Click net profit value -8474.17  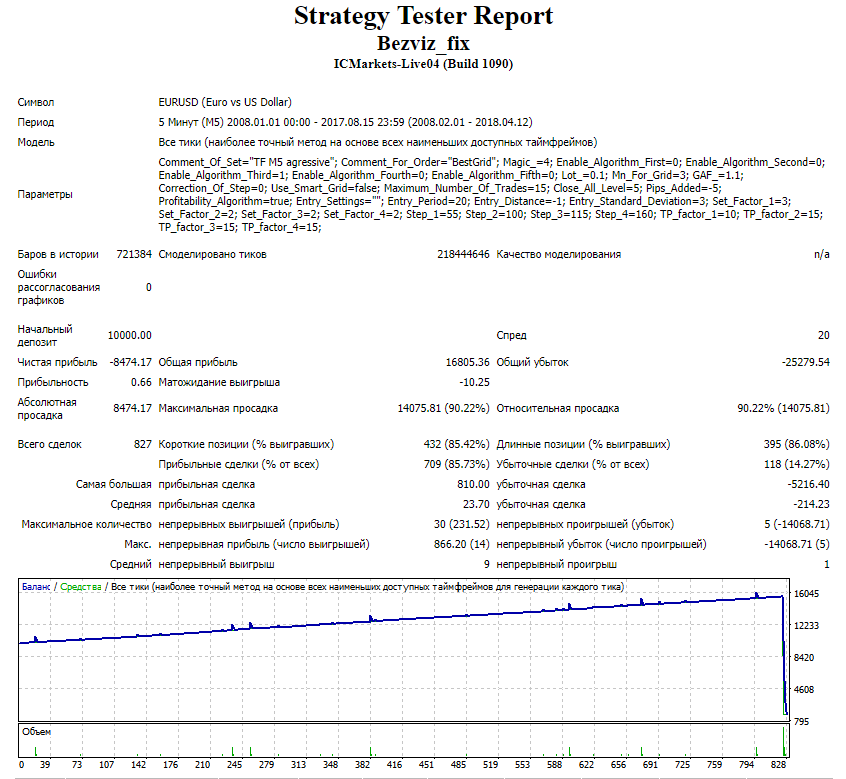coord(130,363)
